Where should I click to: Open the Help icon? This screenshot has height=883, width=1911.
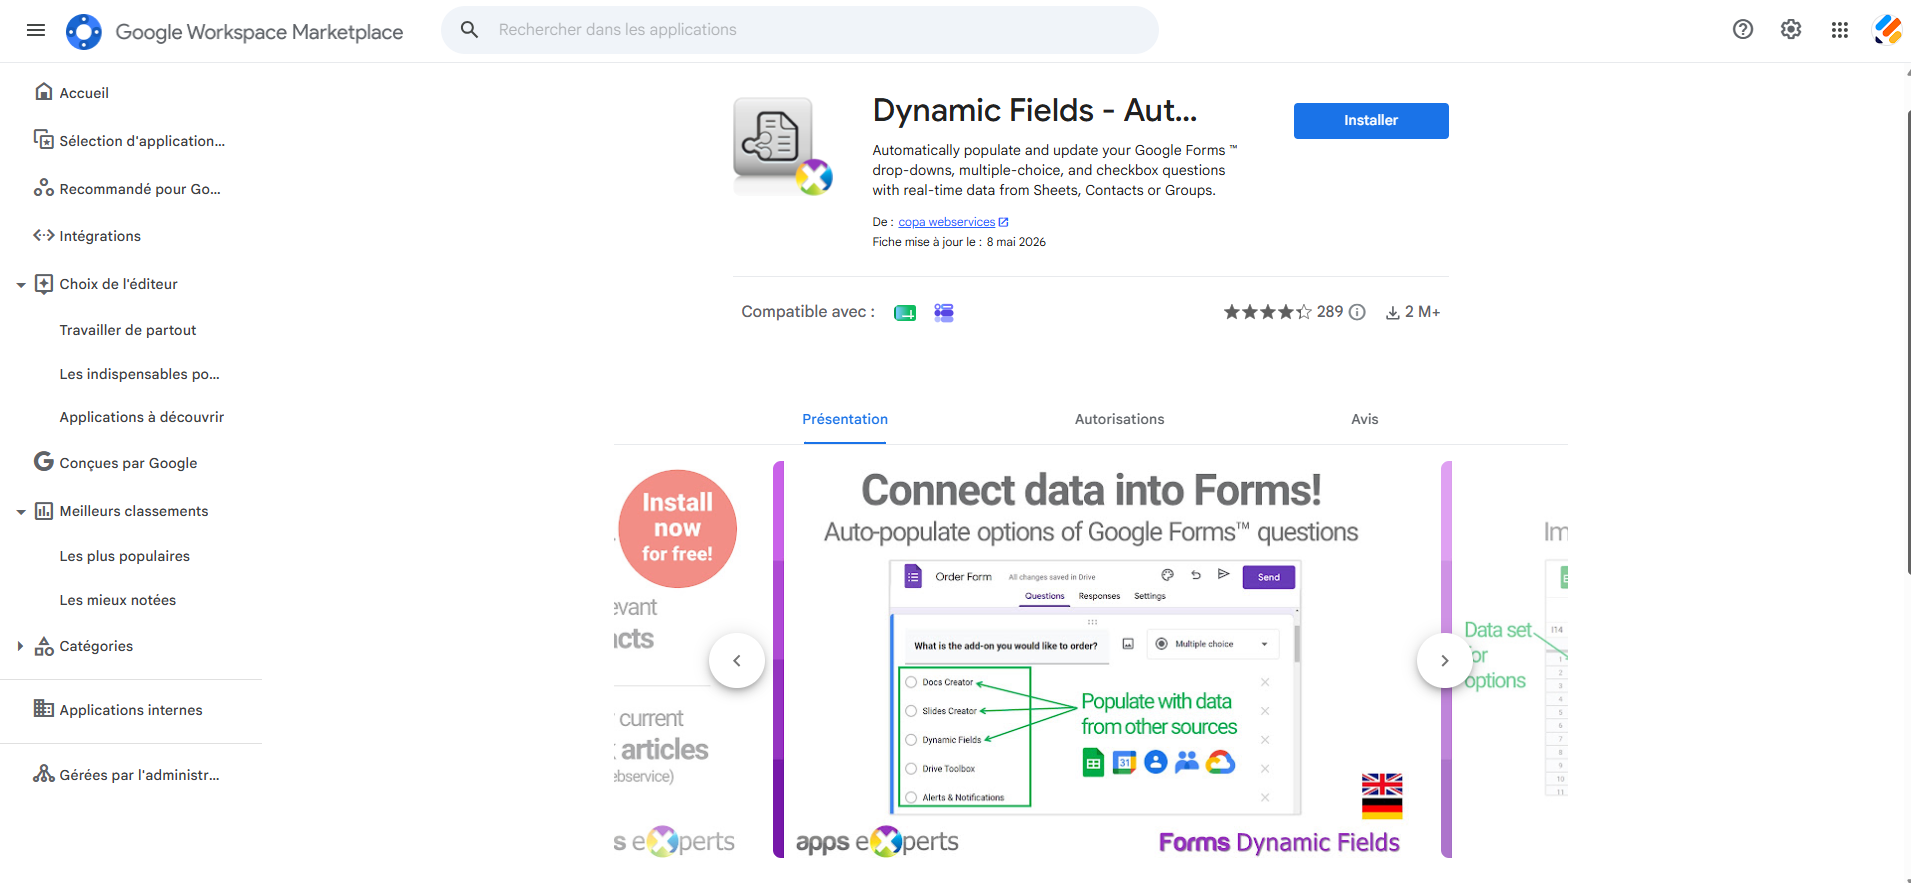(x=1743, y=30)
